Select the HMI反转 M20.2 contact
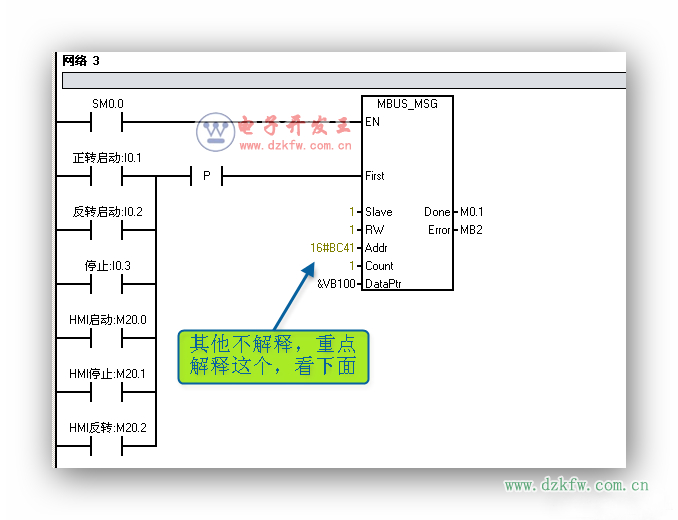The width and height of the screenshot is (678, 520). (107, 446)
